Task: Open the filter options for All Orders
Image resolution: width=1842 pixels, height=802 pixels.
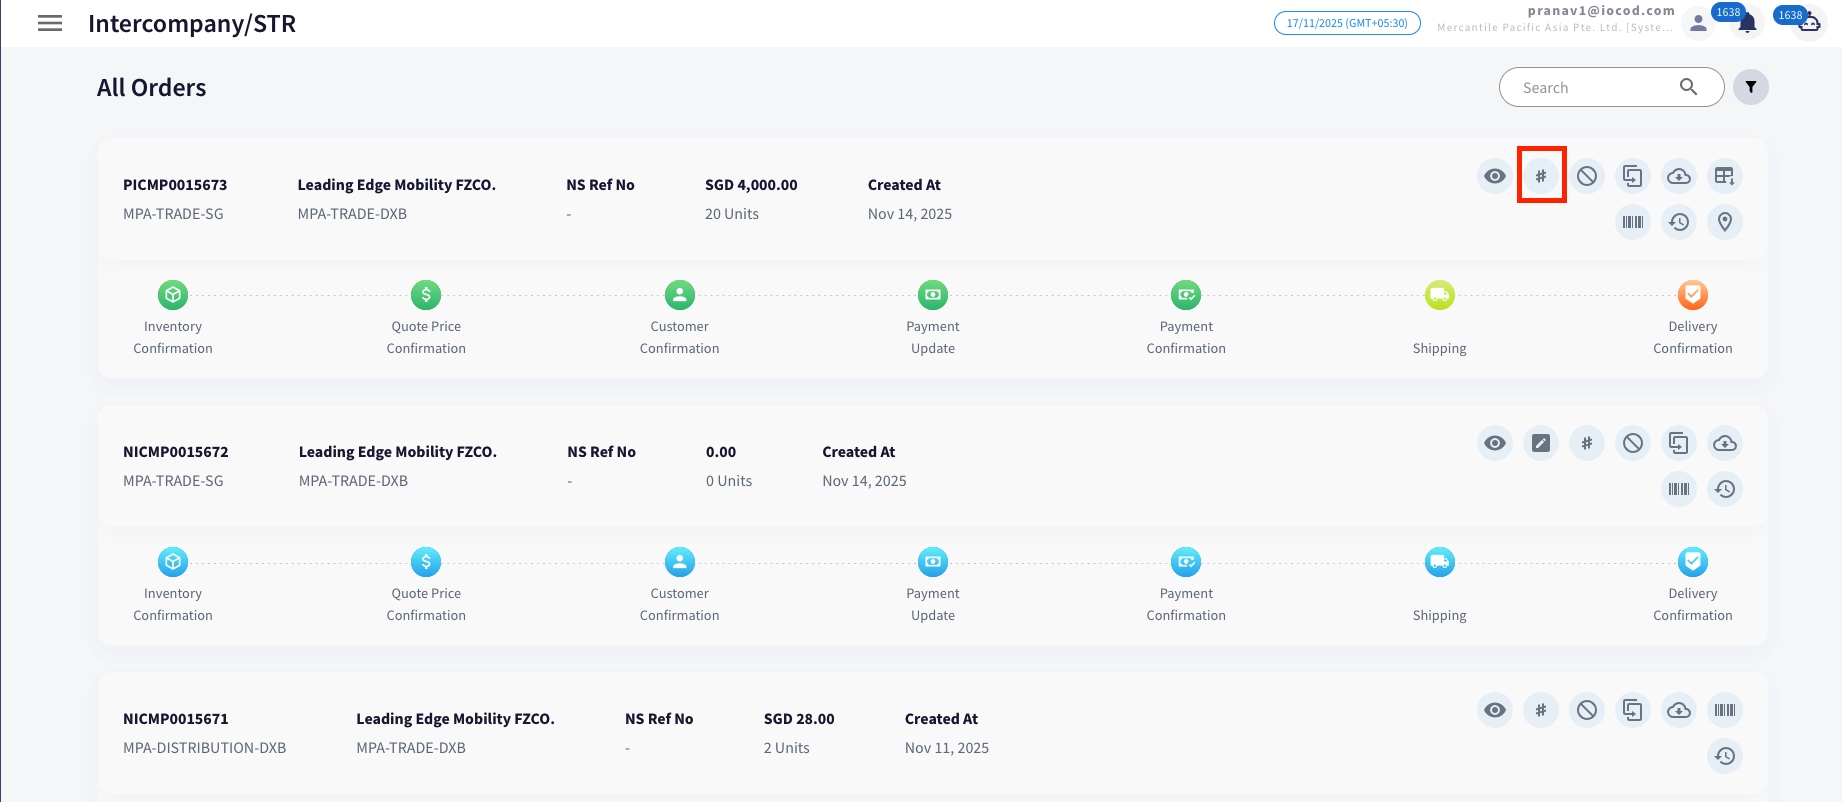Action: click(1751, 87)
